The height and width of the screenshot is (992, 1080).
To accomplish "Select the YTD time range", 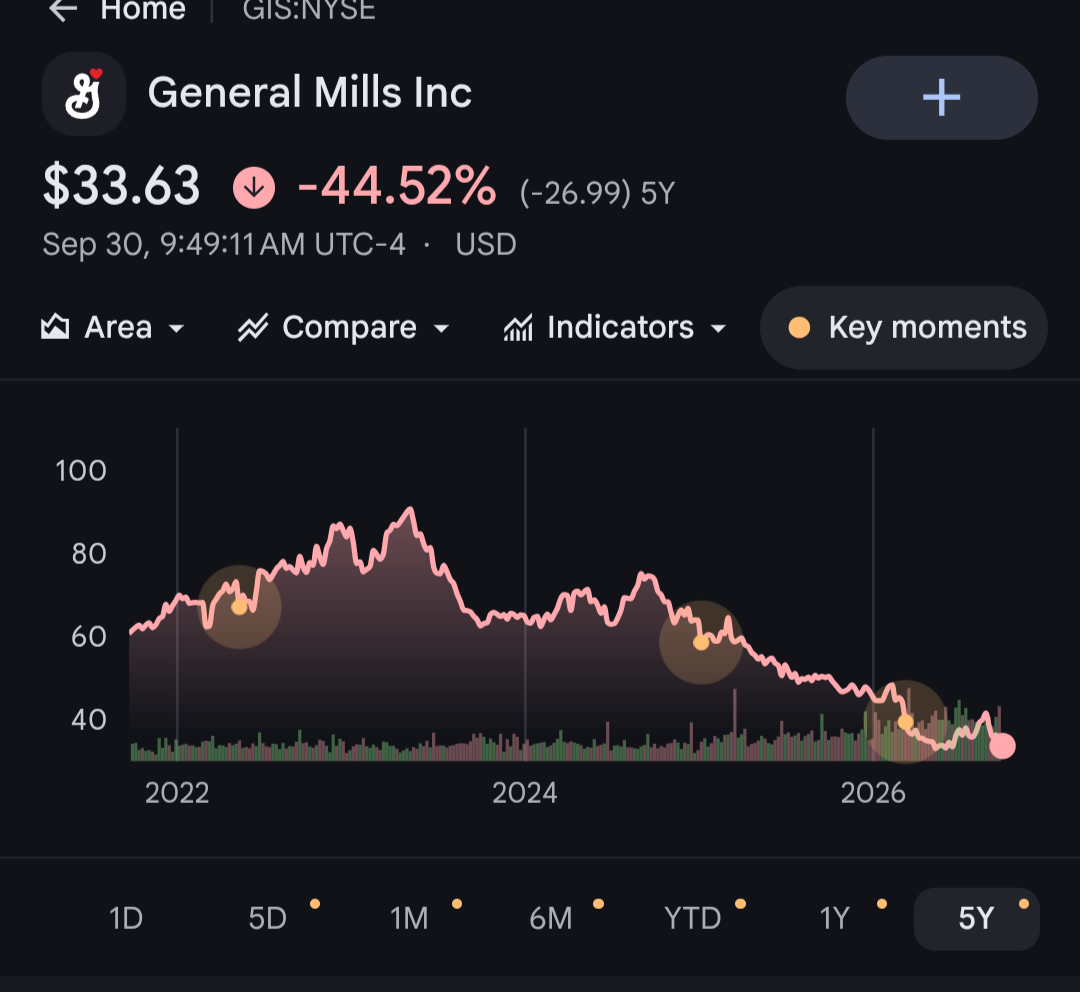I will [x=693, y=918].
